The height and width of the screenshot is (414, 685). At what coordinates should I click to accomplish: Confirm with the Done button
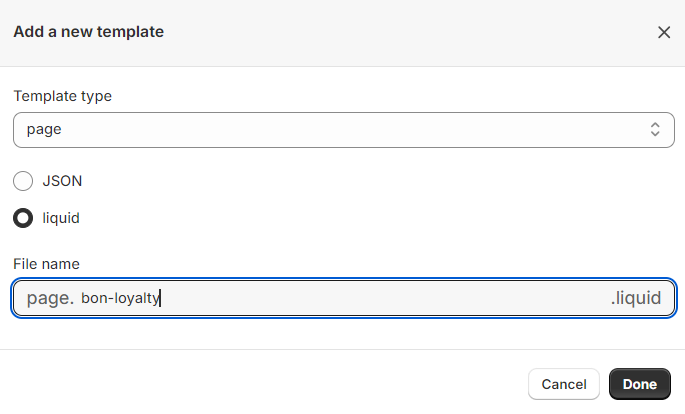click(639, 384)
